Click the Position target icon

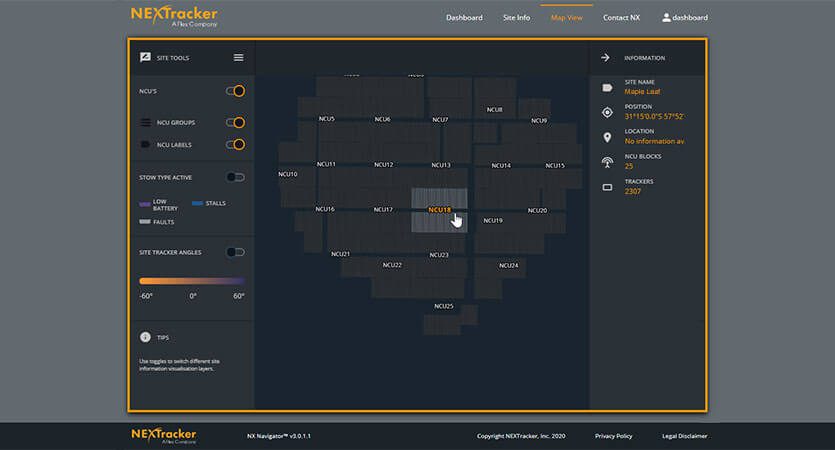(x=607, y=112)
